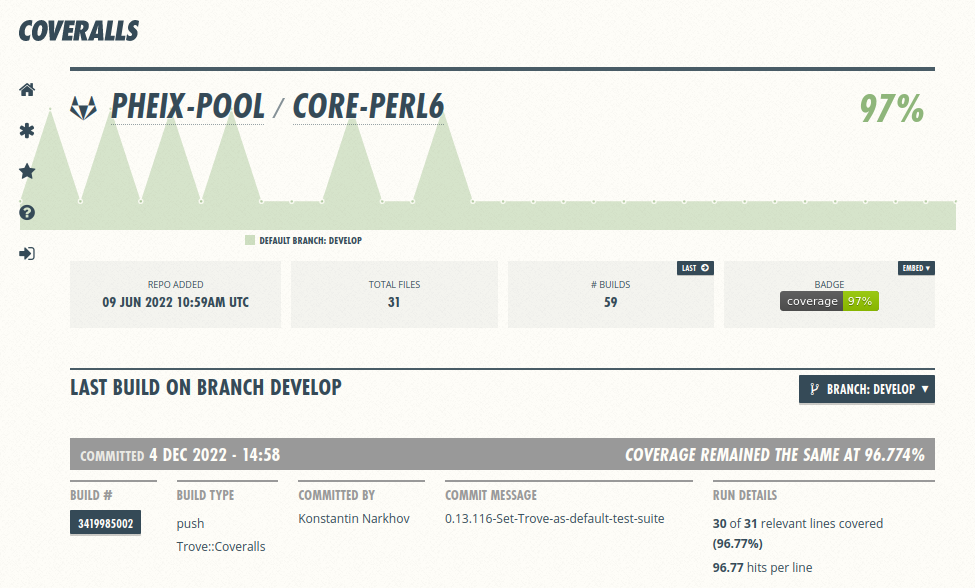This screenshot has width=975, height=588.
Task: Open the question mark help icon
Action: [27, 213]
